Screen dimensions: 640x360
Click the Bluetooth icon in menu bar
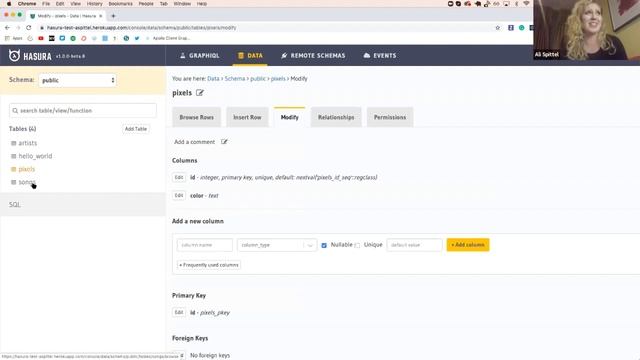[x=516, y=4]
